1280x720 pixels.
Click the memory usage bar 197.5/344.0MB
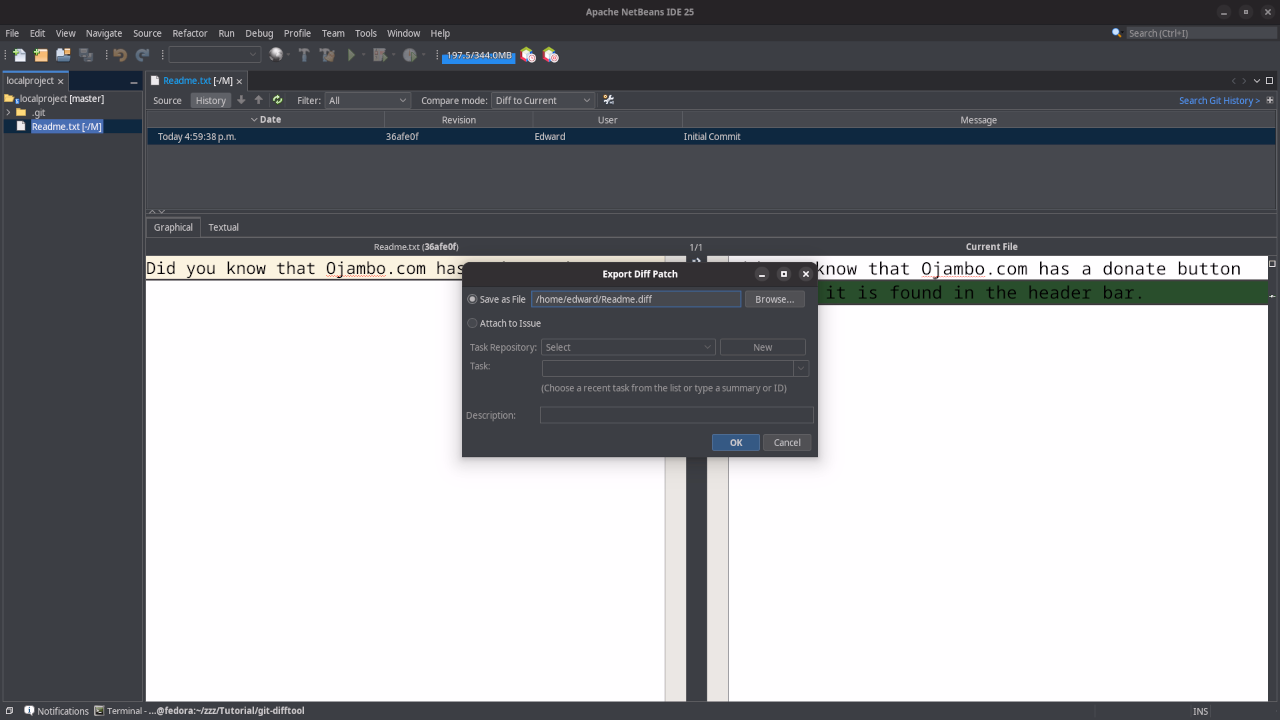[x=479, y=55]
